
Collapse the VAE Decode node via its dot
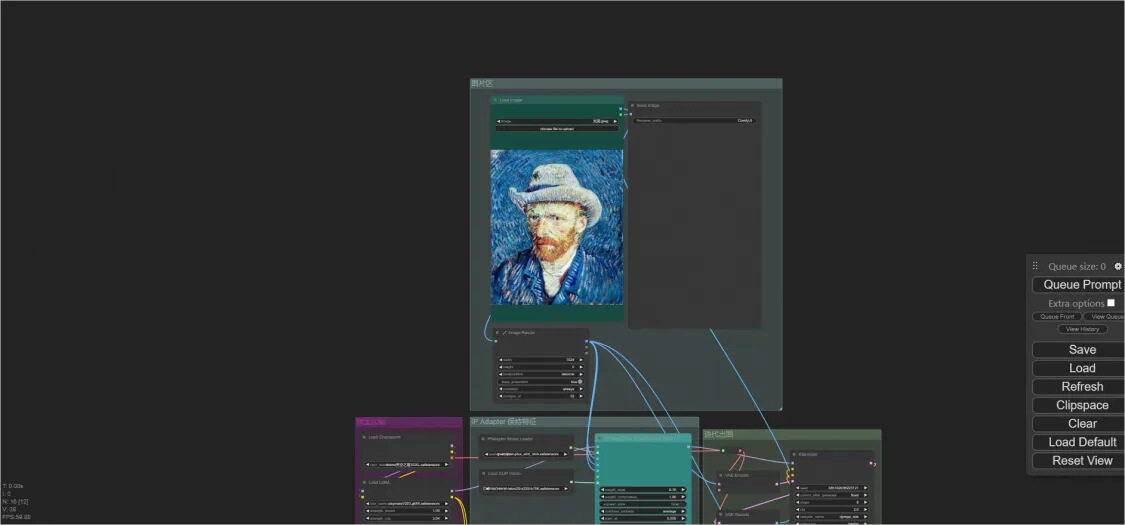tap(720, 514)
